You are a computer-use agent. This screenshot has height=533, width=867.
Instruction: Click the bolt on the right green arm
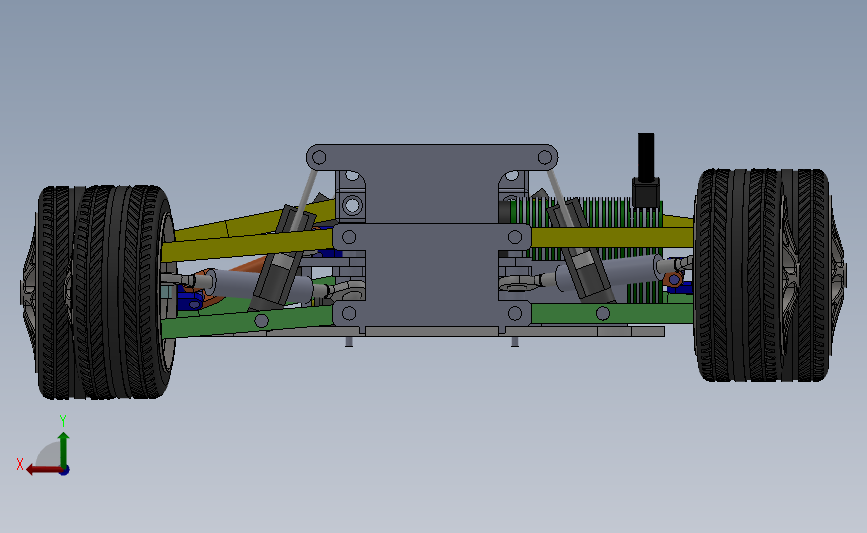[603, 313]
